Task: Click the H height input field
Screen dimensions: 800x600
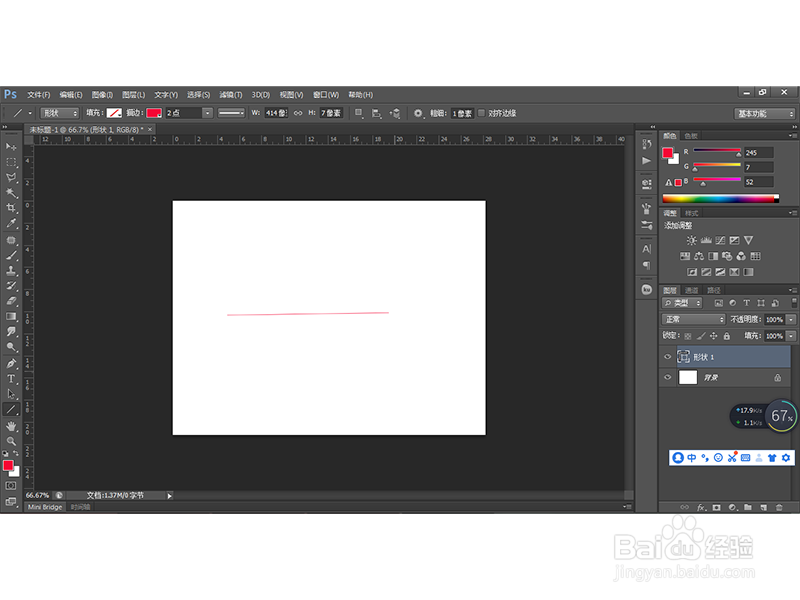Action: (x=331, y=113)
